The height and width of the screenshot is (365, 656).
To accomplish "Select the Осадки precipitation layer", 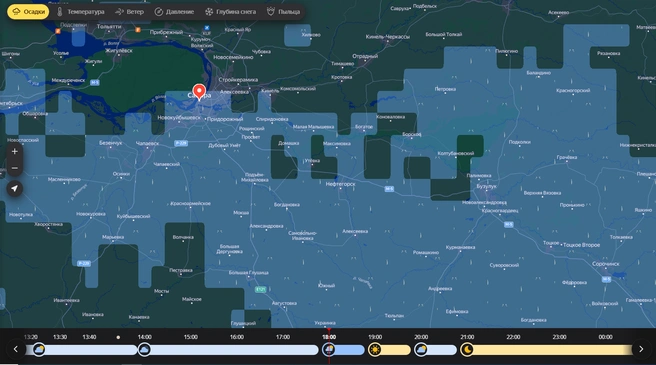I will 28,12.
